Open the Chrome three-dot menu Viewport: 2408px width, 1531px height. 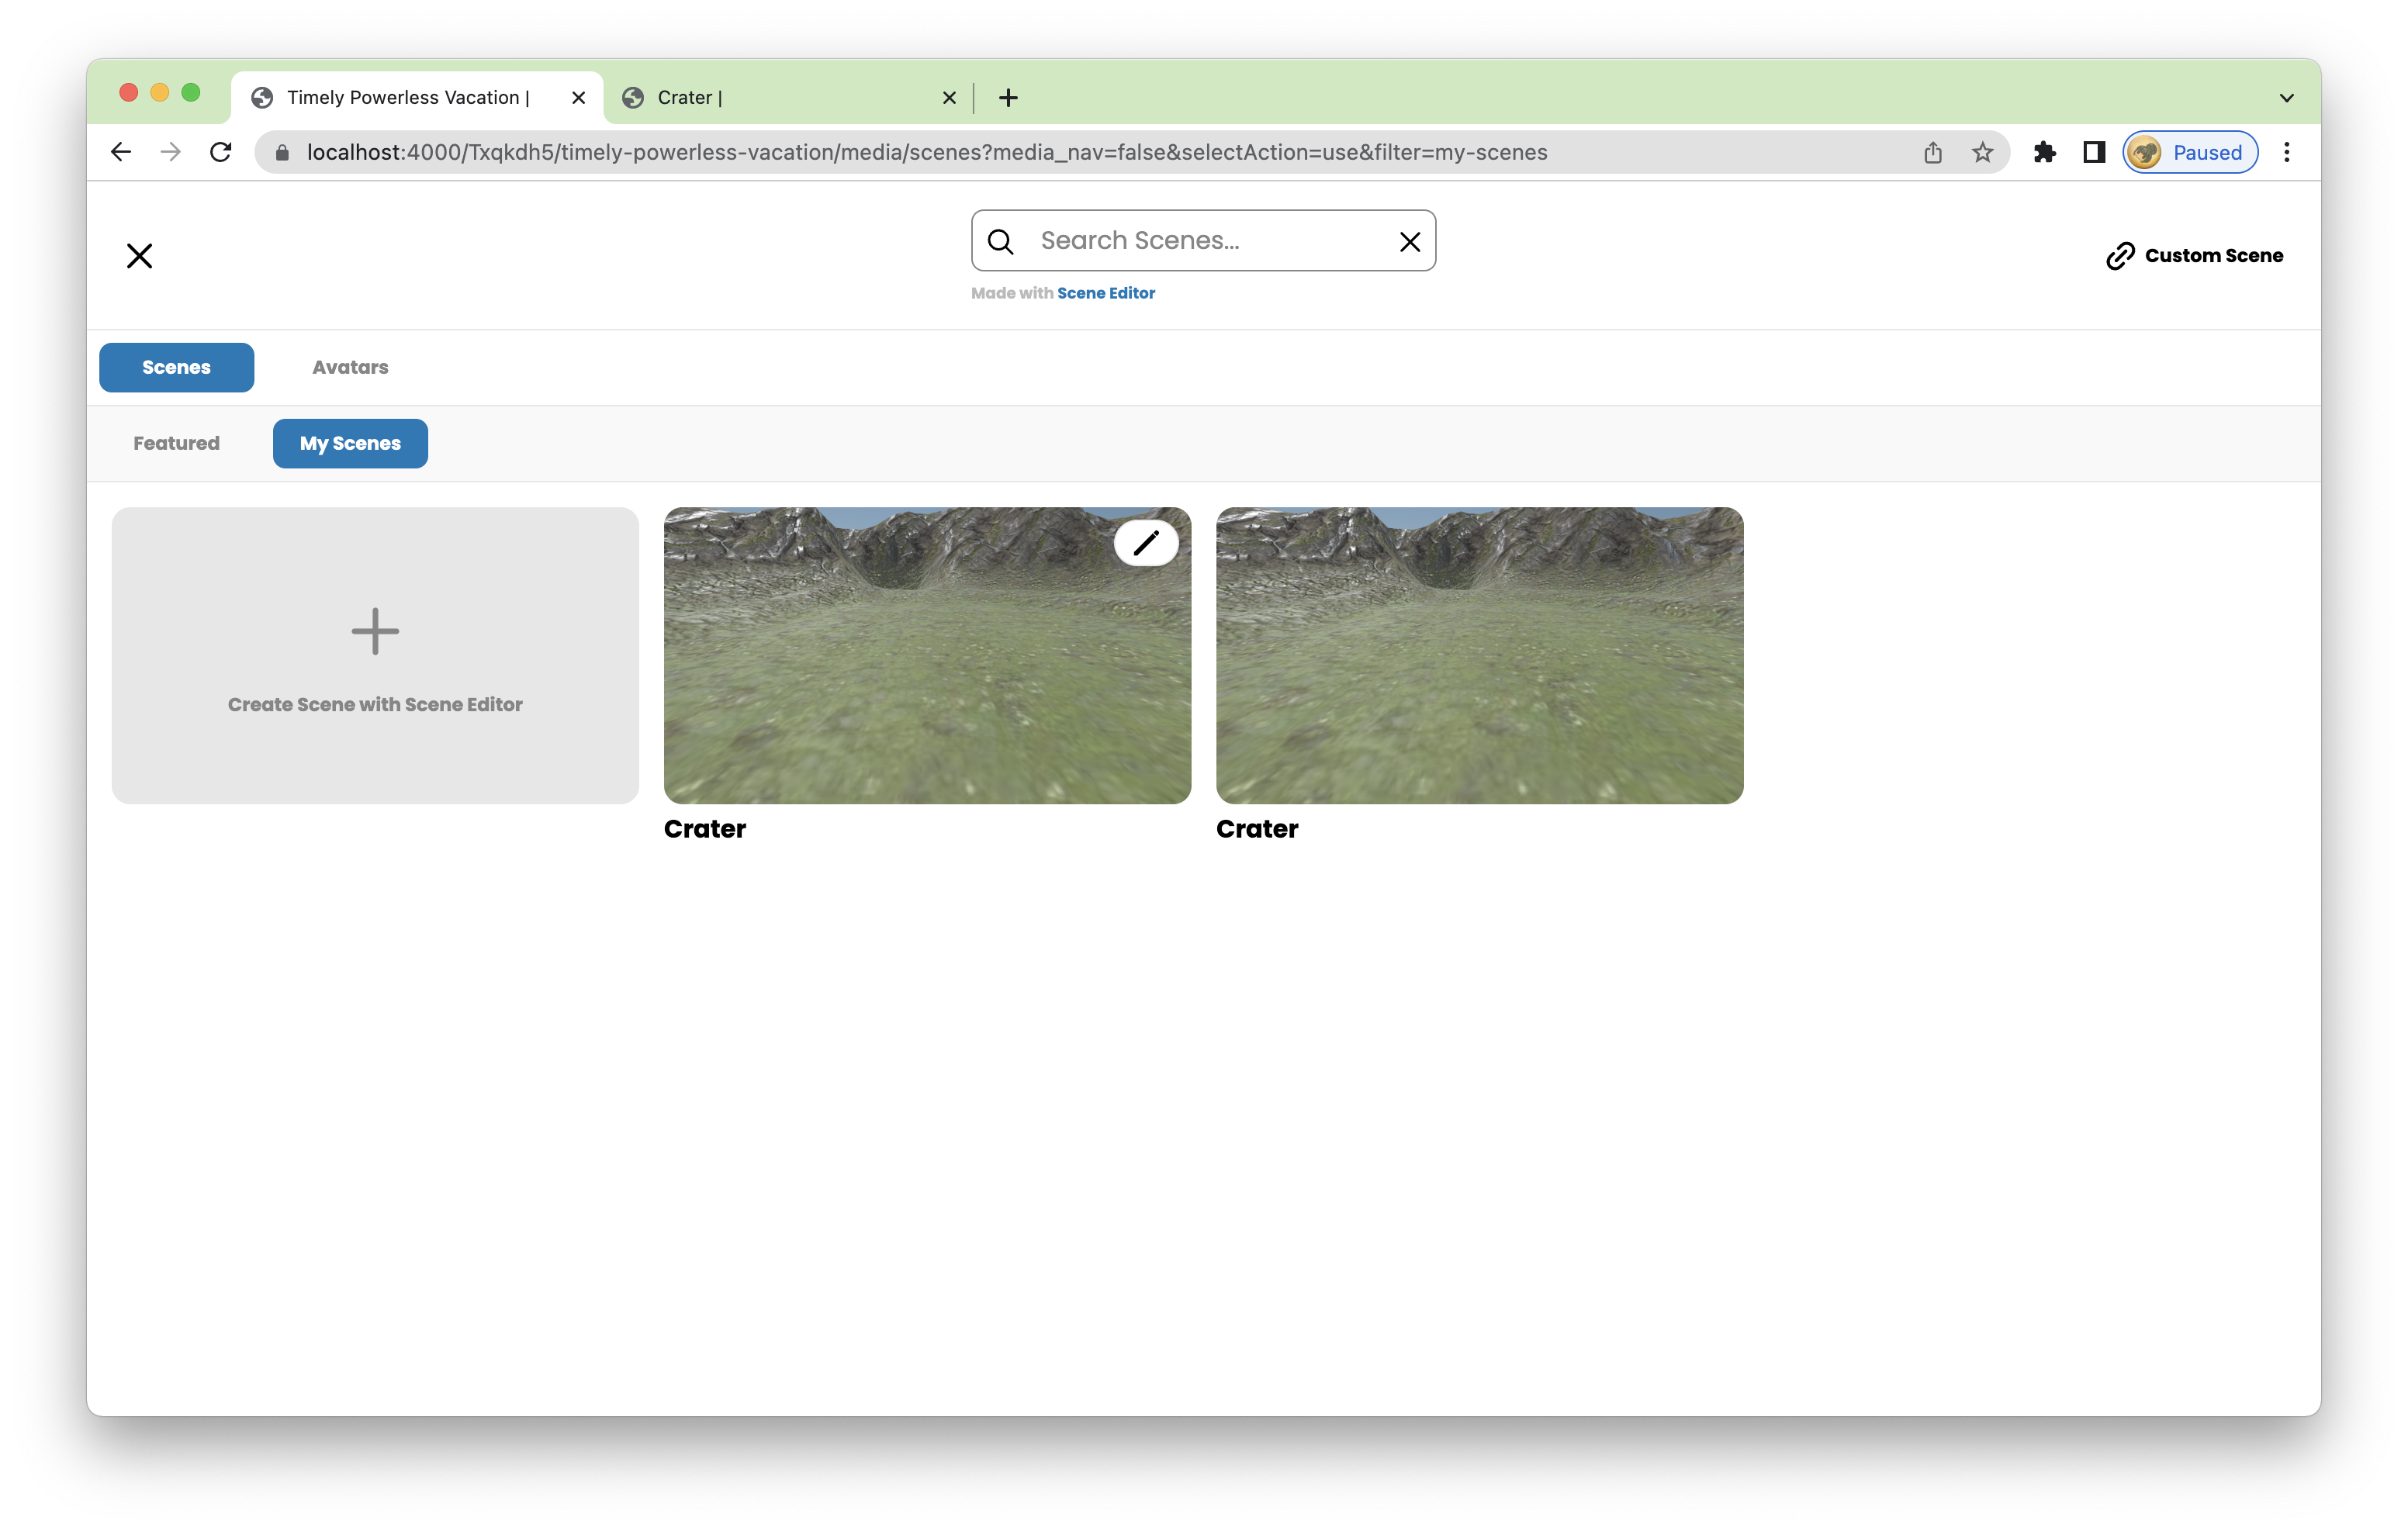[2287, 152]
